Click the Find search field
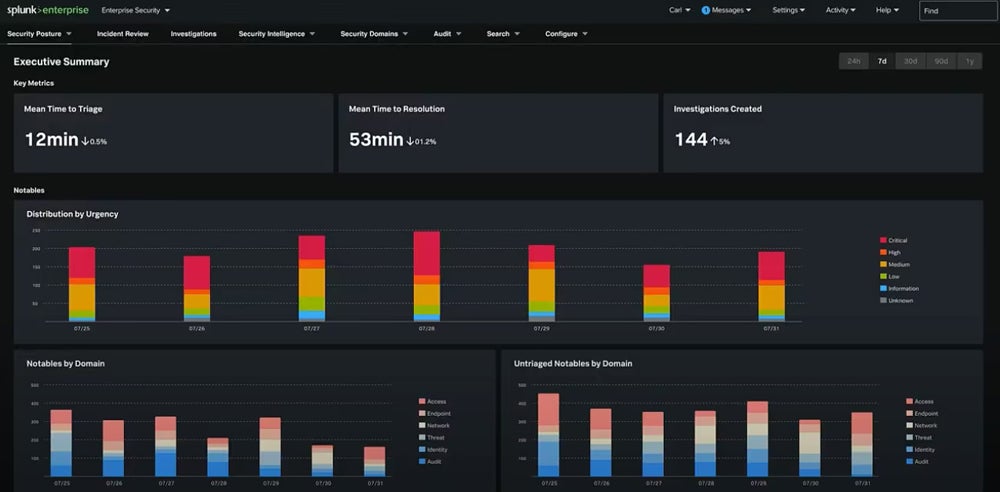 click(x=957, y=11)
